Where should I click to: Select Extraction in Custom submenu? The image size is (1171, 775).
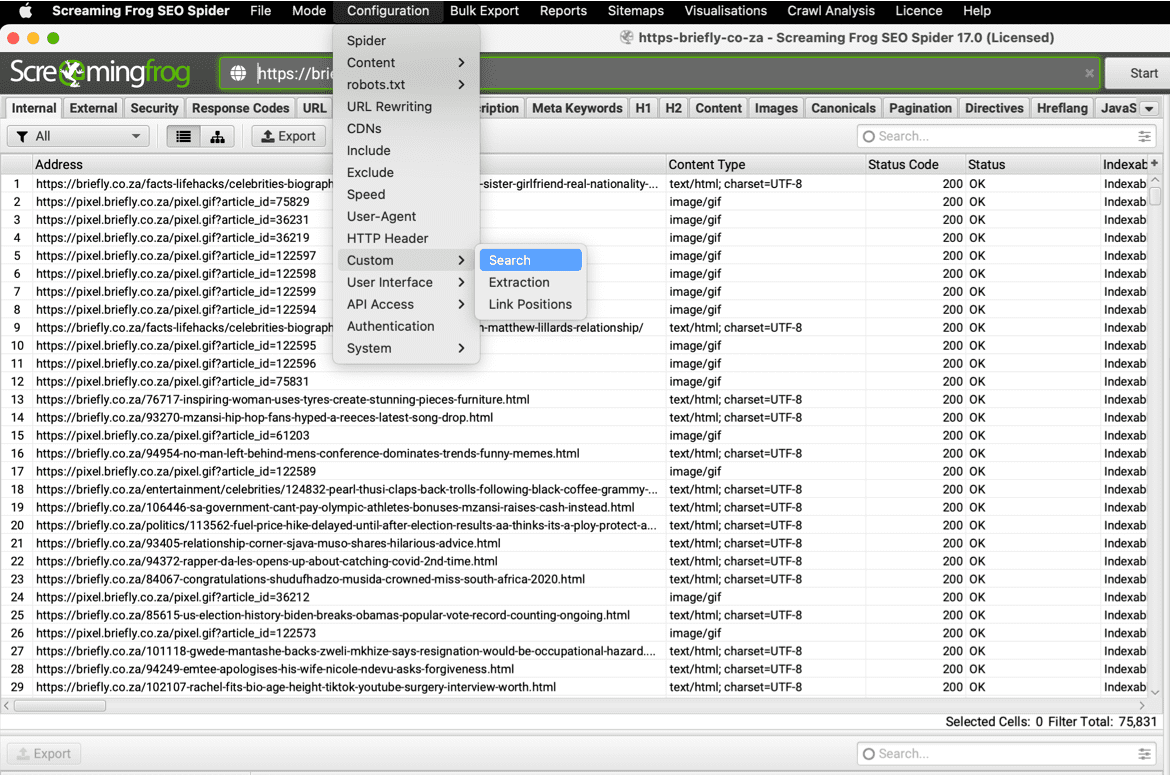pos(530,282)
